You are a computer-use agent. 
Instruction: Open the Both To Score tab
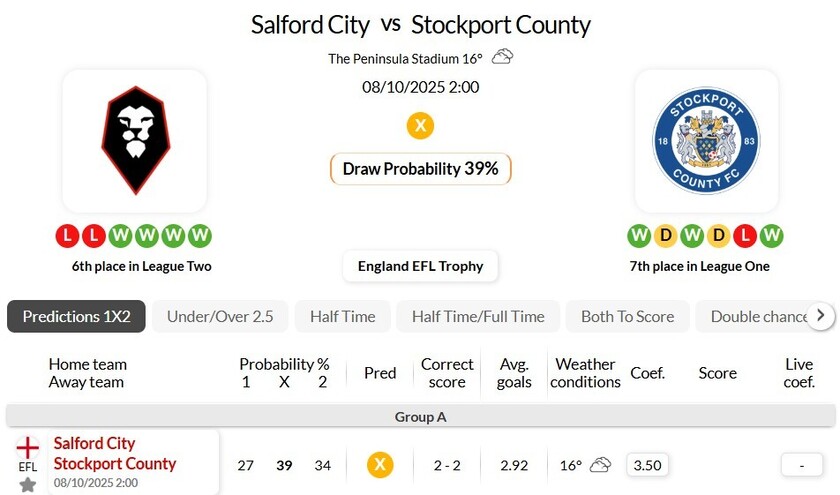pyautogui.click(x=627, y=316)
